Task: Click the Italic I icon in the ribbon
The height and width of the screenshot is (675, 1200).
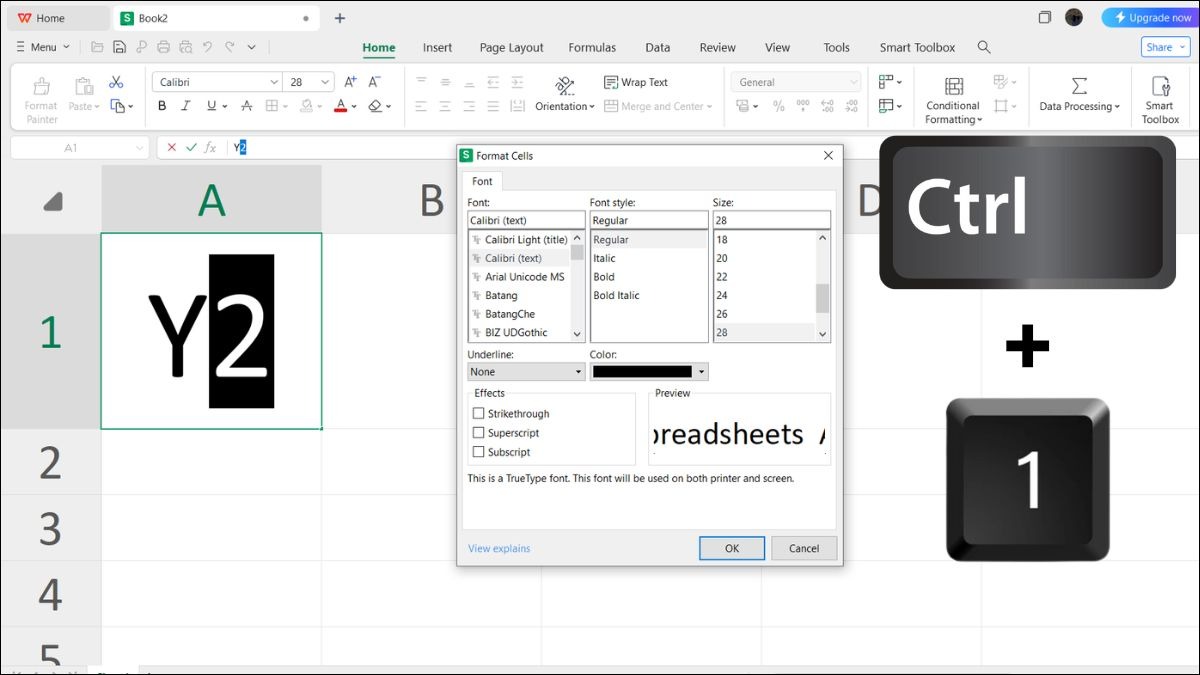Action: pos(186,106)
